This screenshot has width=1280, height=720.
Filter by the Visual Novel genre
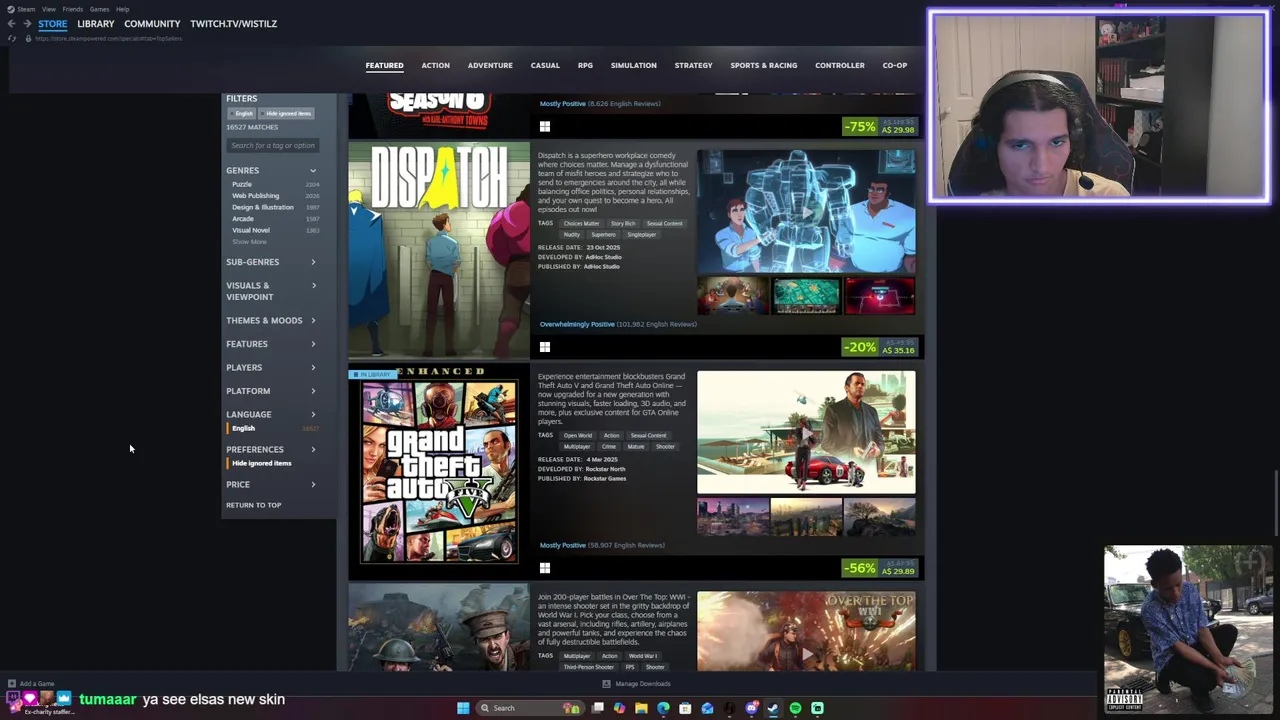(251, 231)
